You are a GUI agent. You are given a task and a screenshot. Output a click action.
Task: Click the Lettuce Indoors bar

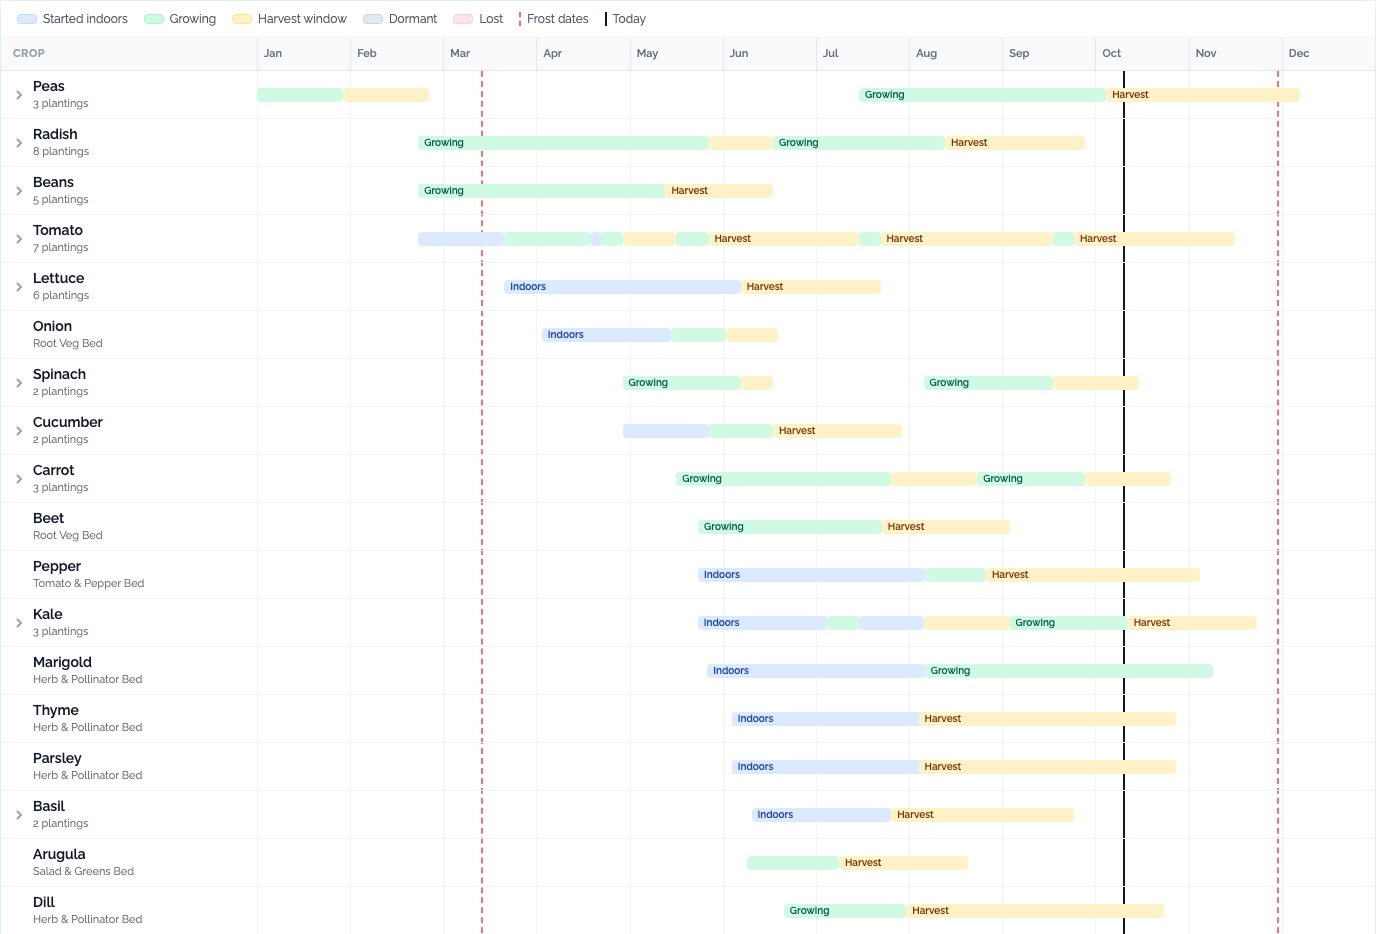click(622, 287)
